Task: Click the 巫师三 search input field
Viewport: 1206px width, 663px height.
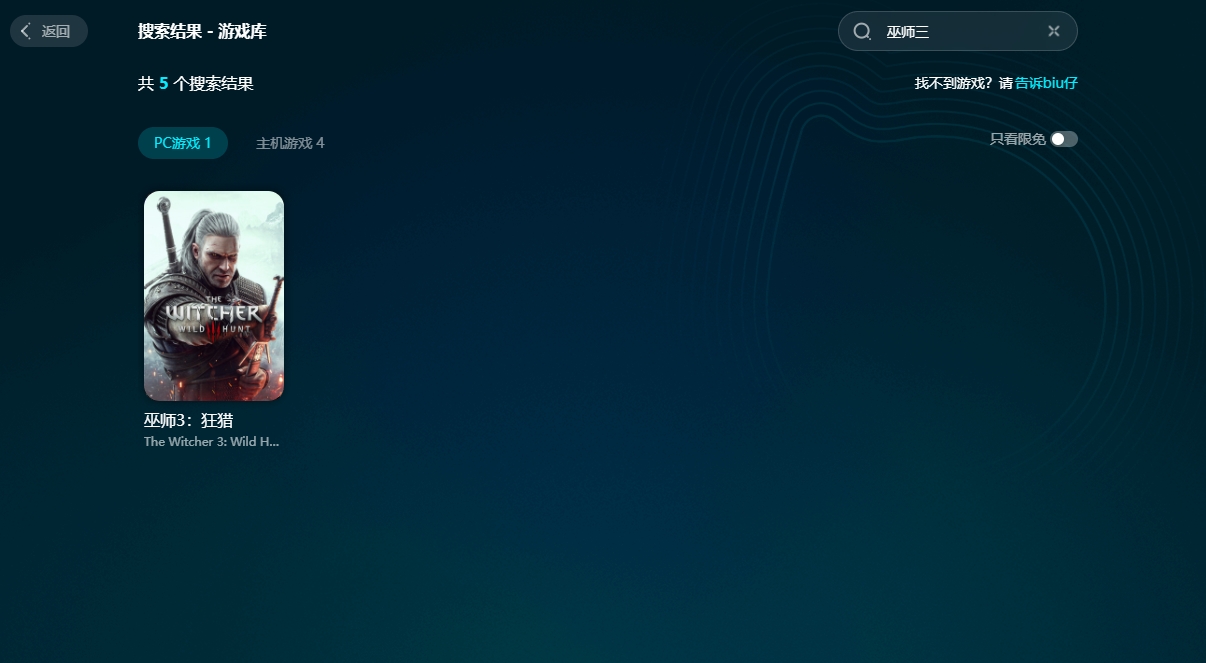Action: coord(957,31)
